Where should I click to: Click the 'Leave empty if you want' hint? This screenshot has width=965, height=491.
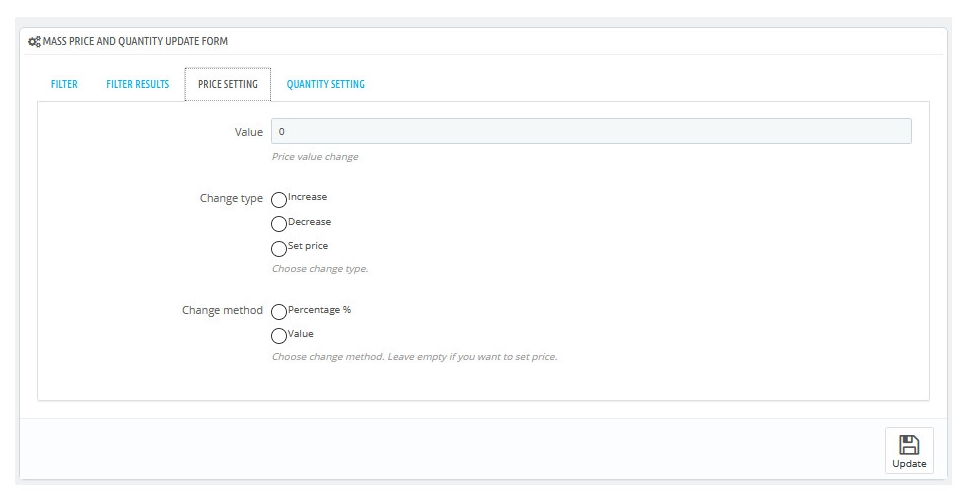441,357
